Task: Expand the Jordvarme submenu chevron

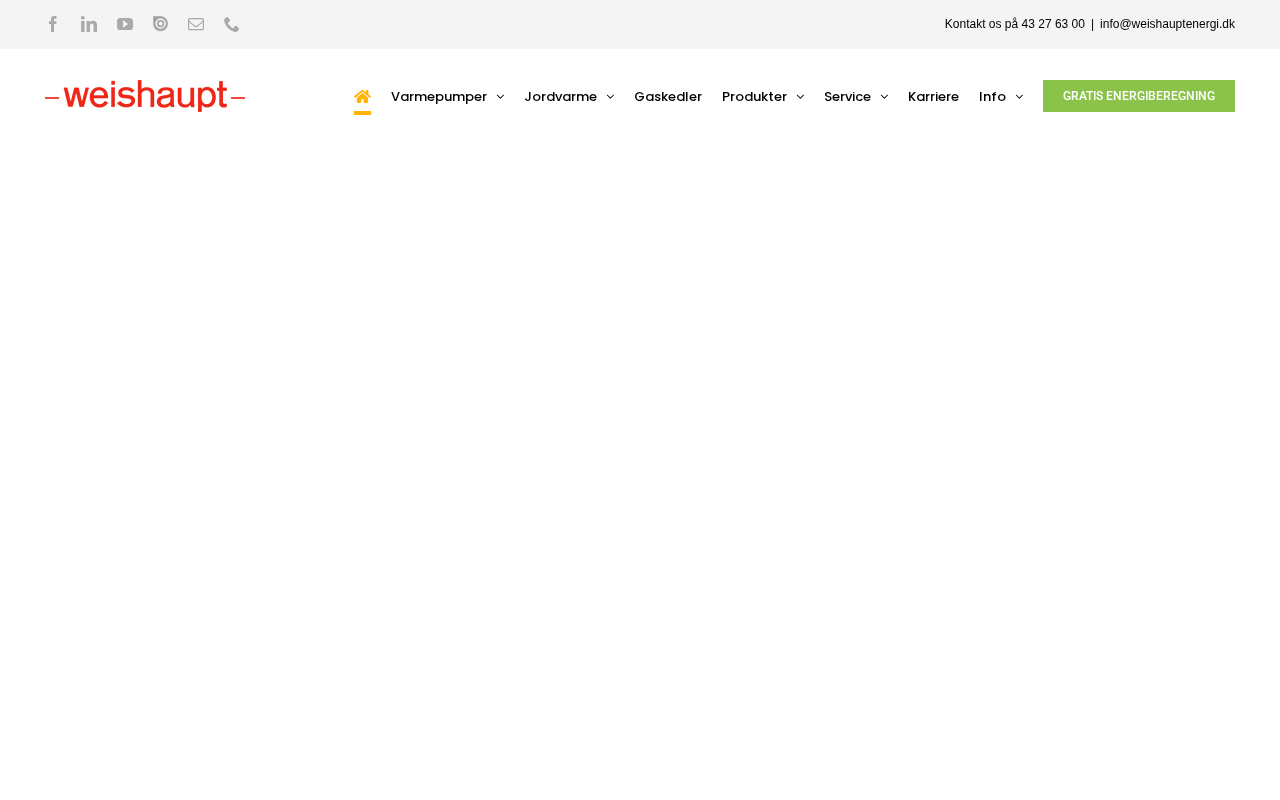Action: 610,97
